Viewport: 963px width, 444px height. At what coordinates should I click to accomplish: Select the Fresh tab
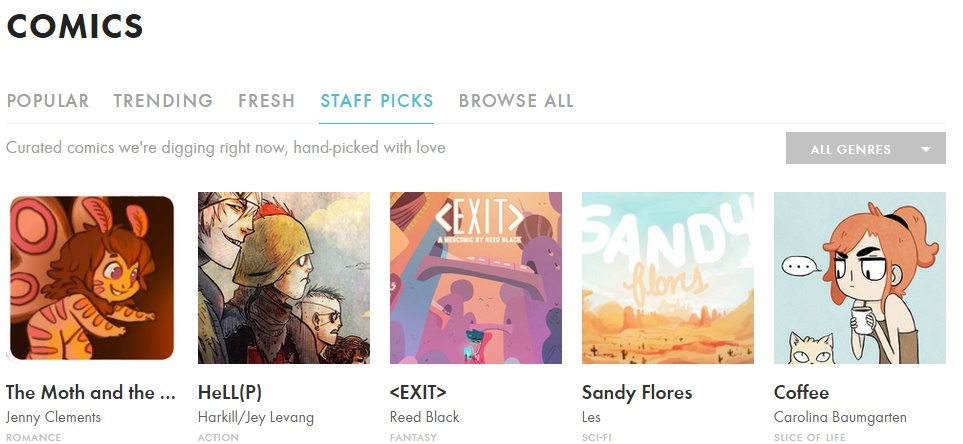coord(267,101)
